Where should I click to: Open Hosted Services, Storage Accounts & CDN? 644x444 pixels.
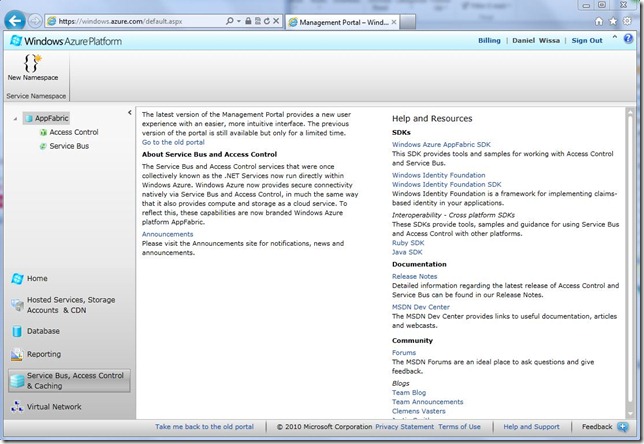pyautogui.click(x=71, y=305)
